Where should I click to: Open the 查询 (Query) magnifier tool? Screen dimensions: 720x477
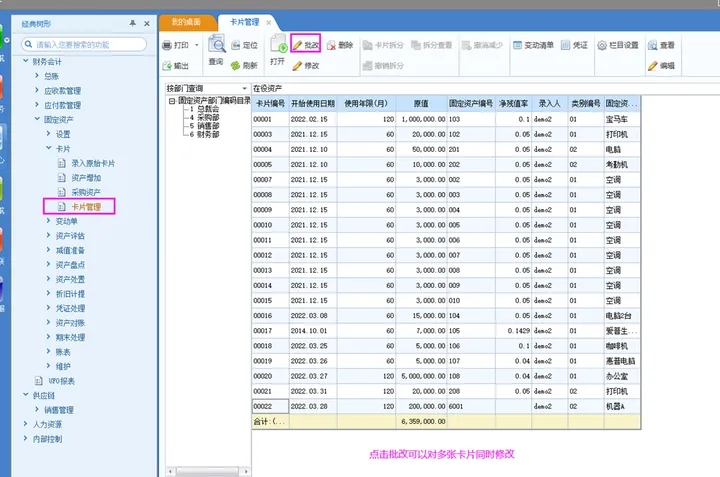tap(216, 47)
